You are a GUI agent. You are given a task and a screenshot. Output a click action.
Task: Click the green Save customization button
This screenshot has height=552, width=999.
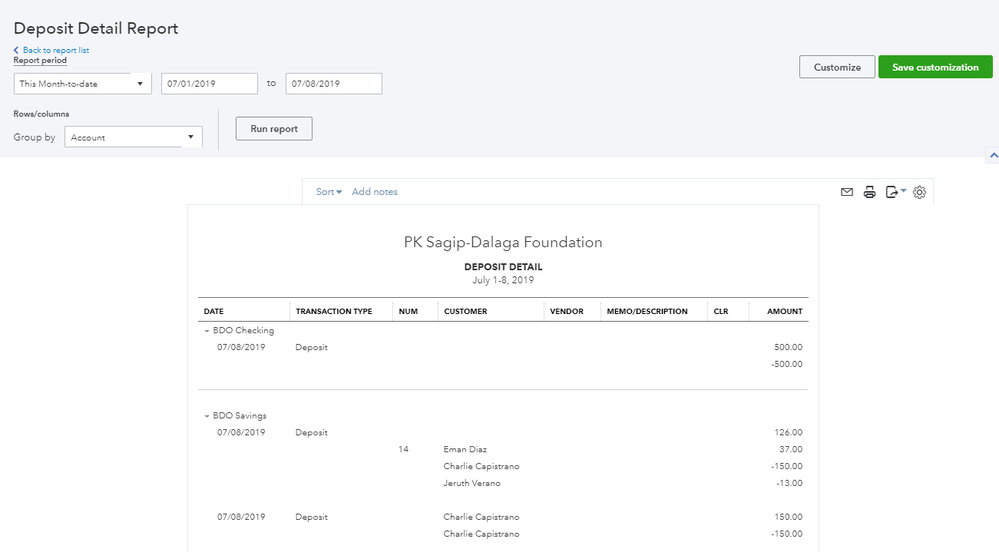coord(935,67)
